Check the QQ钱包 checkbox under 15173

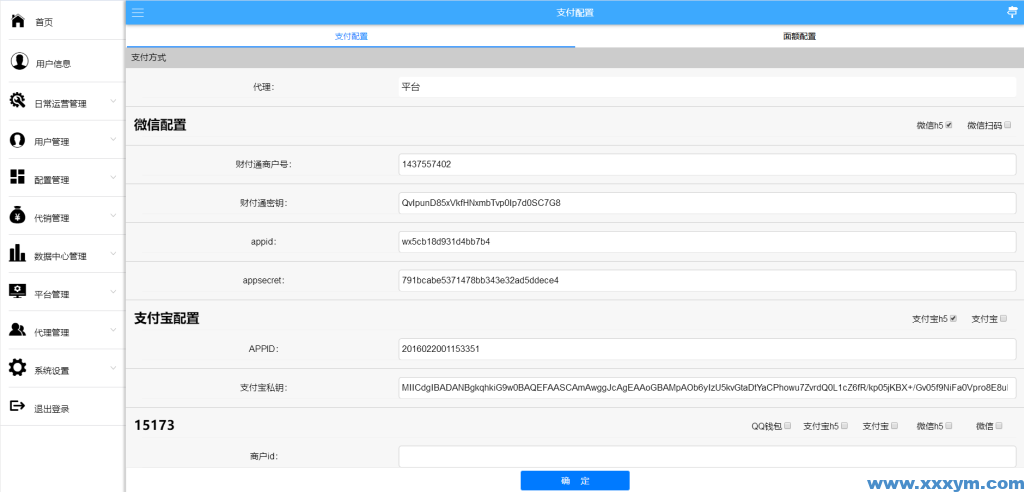click(x=789, y=425)
